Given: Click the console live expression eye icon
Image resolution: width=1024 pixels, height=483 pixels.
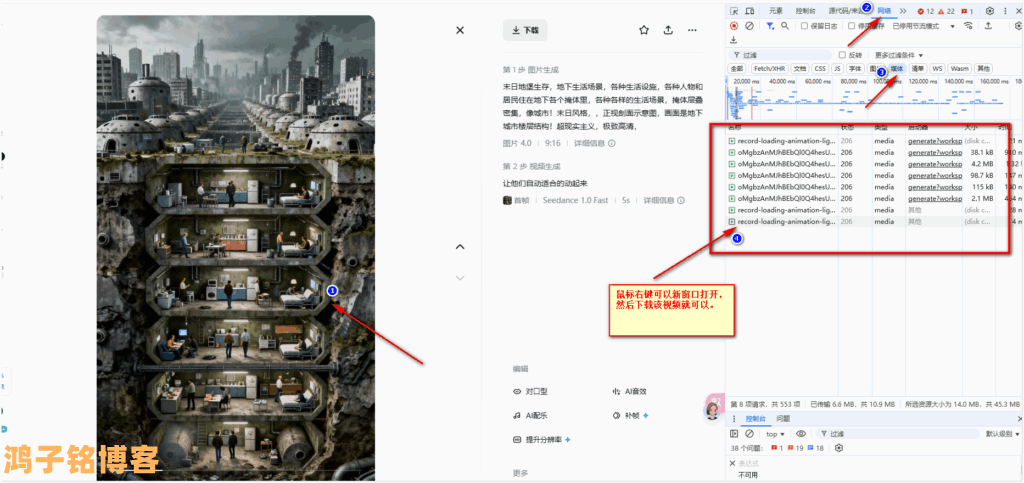Looking at the screenshot, I should (x=801, y=434).
